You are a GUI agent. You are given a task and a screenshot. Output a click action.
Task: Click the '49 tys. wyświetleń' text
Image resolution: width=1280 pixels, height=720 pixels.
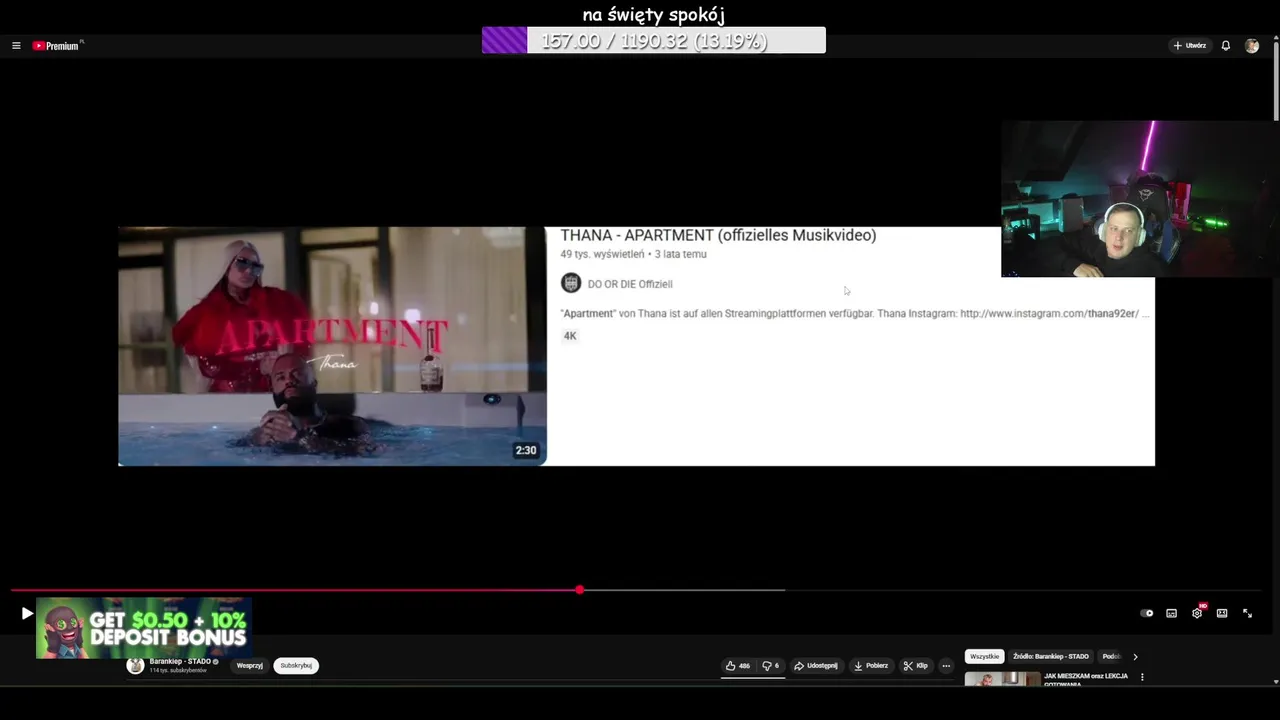tap(602, 254)
